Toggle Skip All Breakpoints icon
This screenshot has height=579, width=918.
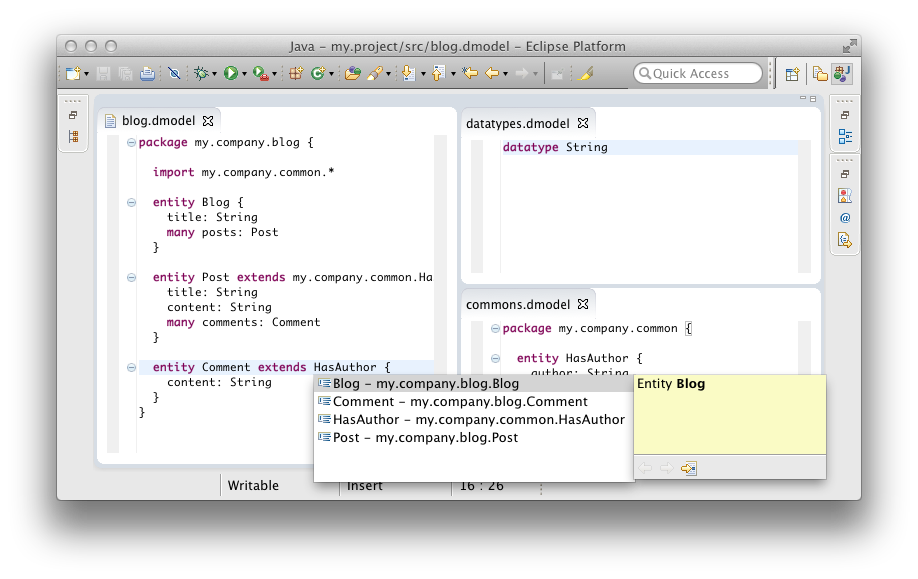174,73
